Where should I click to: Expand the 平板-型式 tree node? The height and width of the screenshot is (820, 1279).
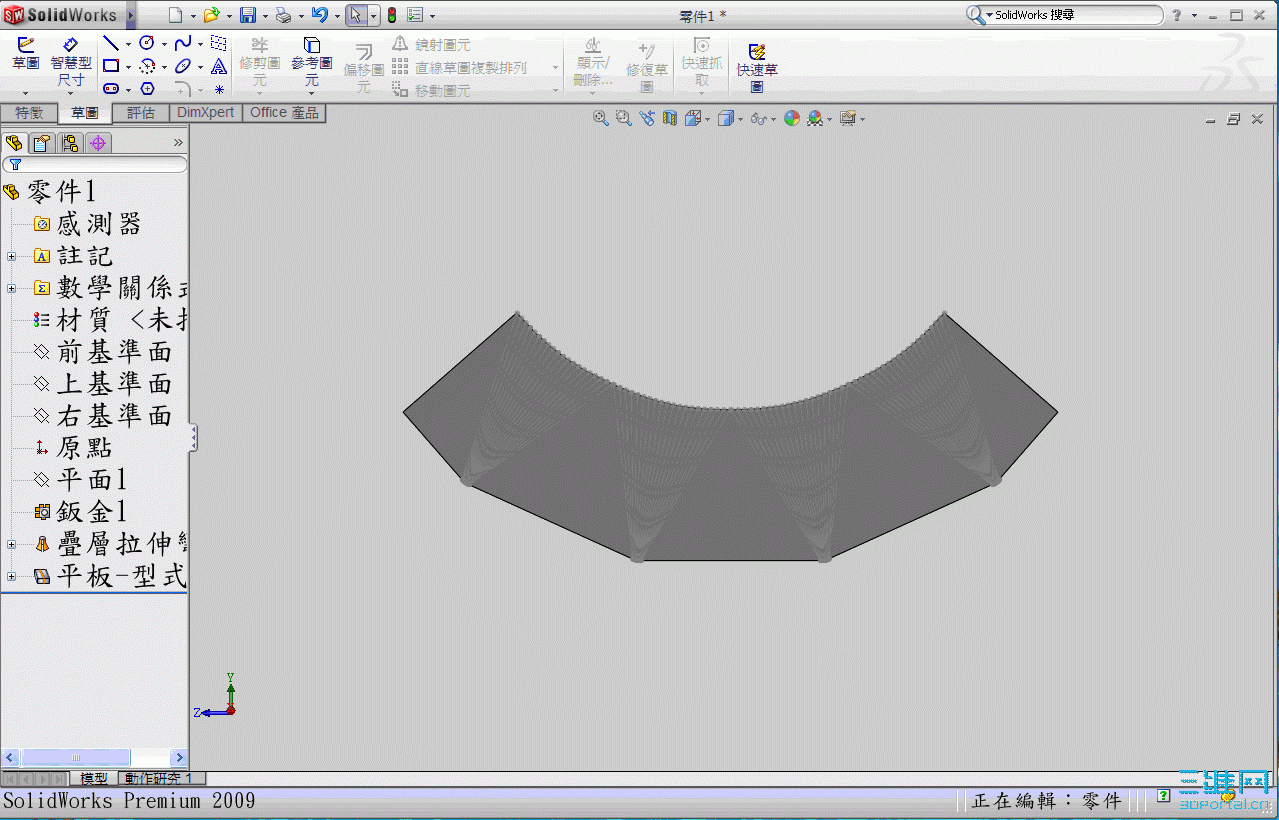pyautogui.click(x=11, y=576)
